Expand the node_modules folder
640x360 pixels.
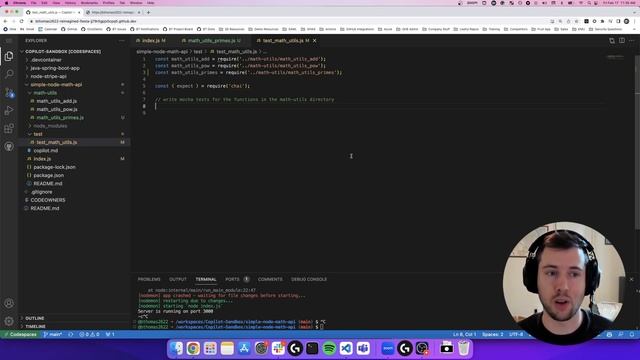click(50, 126)
